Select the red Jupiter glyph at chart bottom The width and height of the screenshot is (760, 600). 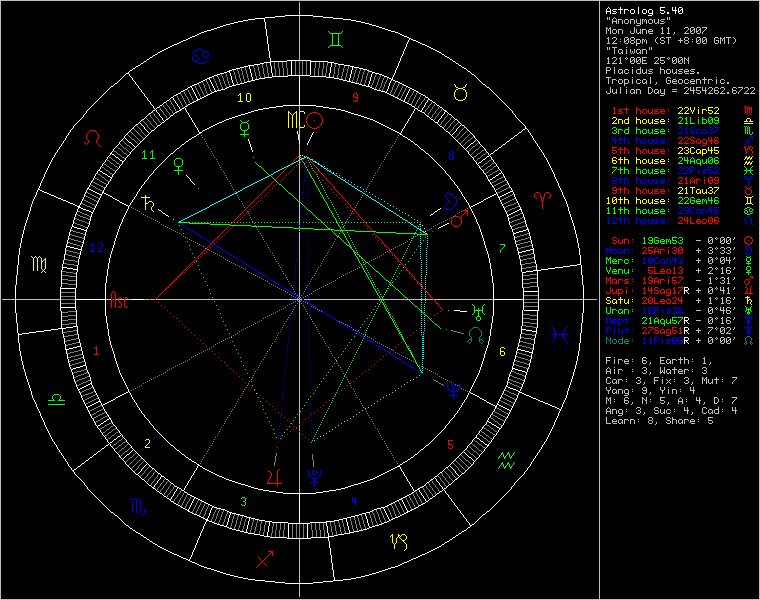pos(275,477)
